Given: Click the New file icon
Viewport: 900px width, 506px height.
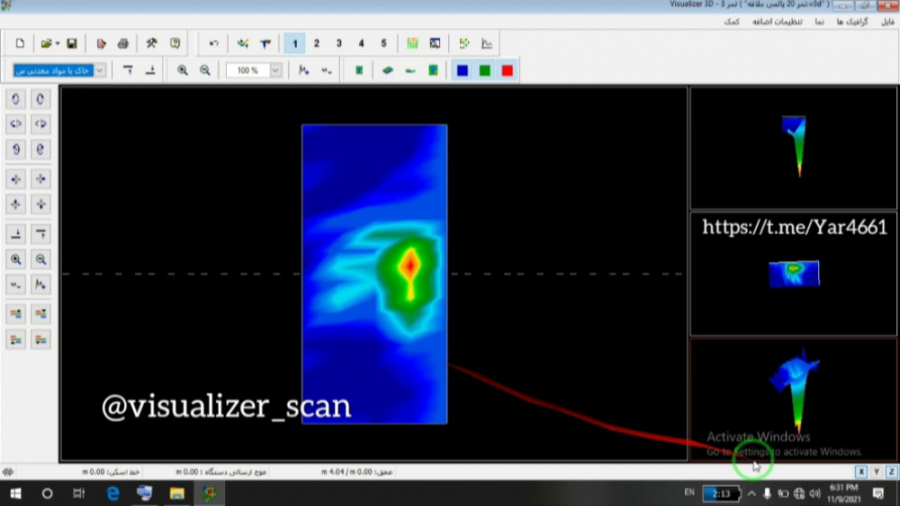Looking at the screenshot, I should coord(20,44).
